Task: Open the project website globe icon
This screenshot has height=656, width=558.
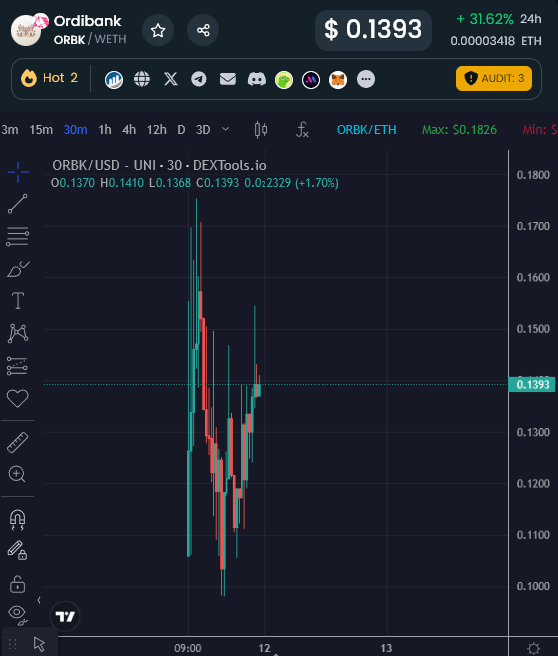Action: tap(142, 79)
